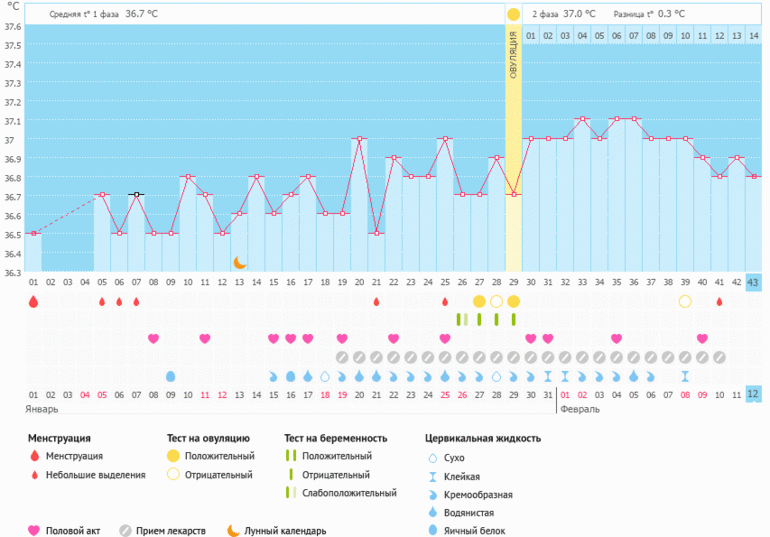The width and height of the screenshot is (770, 537).
Task: Click the crescent moon icon on the chart
Action: (x=240, y=262)
